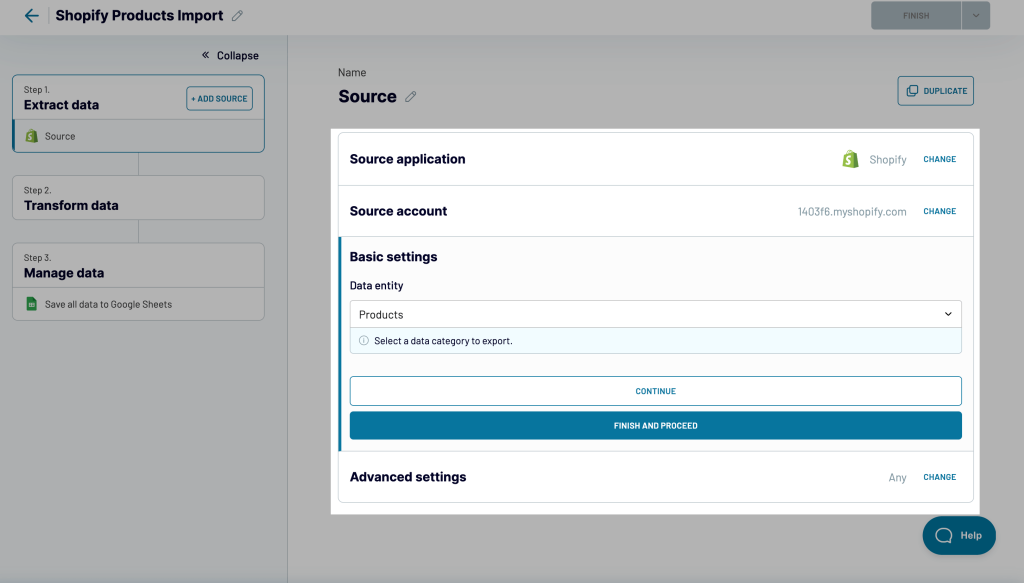Click the Source account heading
This screenshot has height=583, width=1024.
click(398, 212)
